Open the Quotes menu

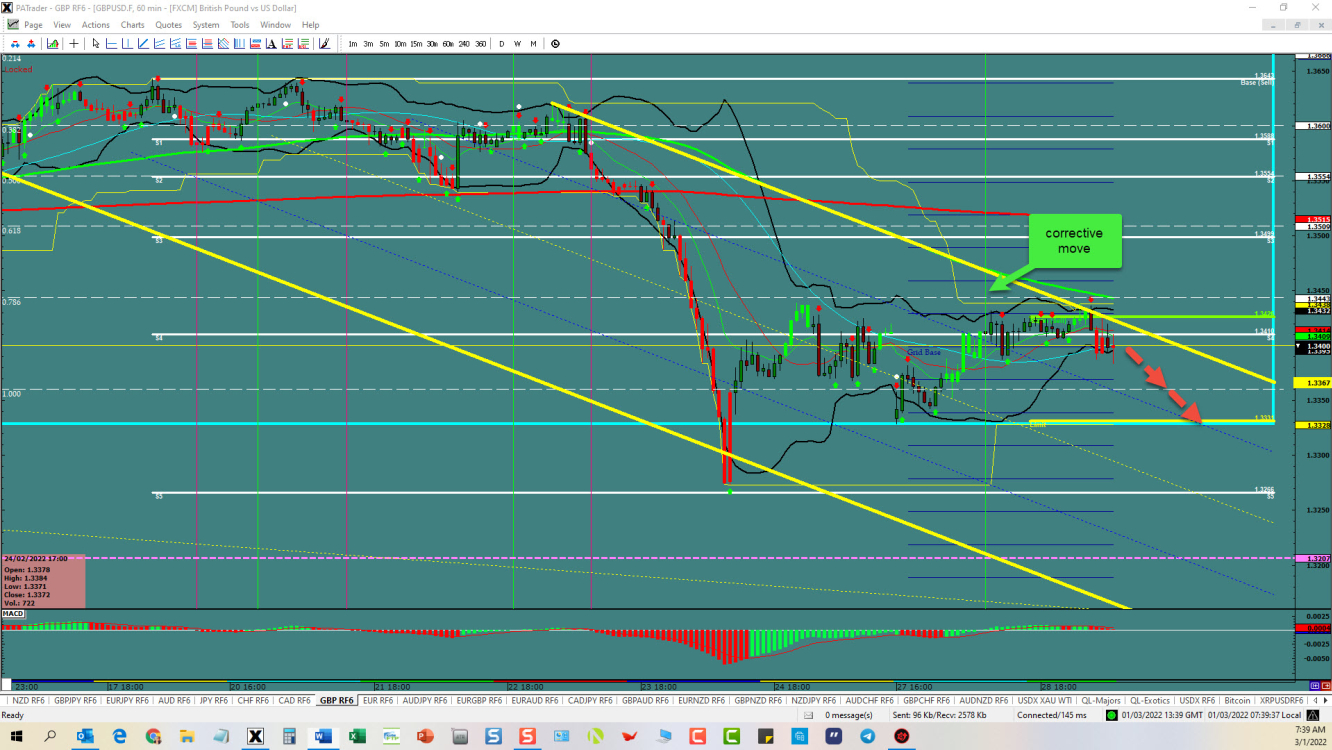[x=169, y=24]
